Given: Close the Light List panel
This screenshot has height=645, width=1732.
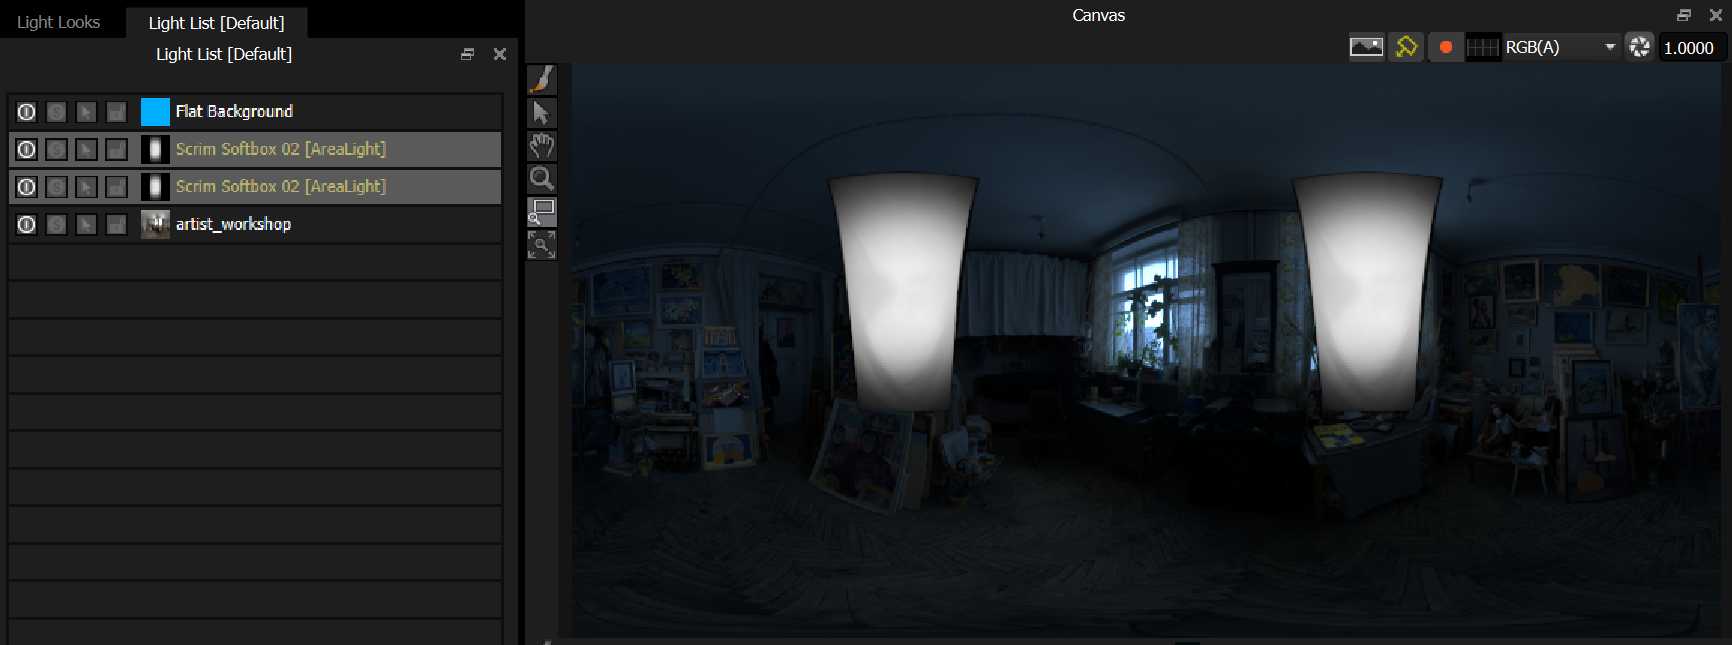Looking at the screenshot, I should click(x=500, y=54).
